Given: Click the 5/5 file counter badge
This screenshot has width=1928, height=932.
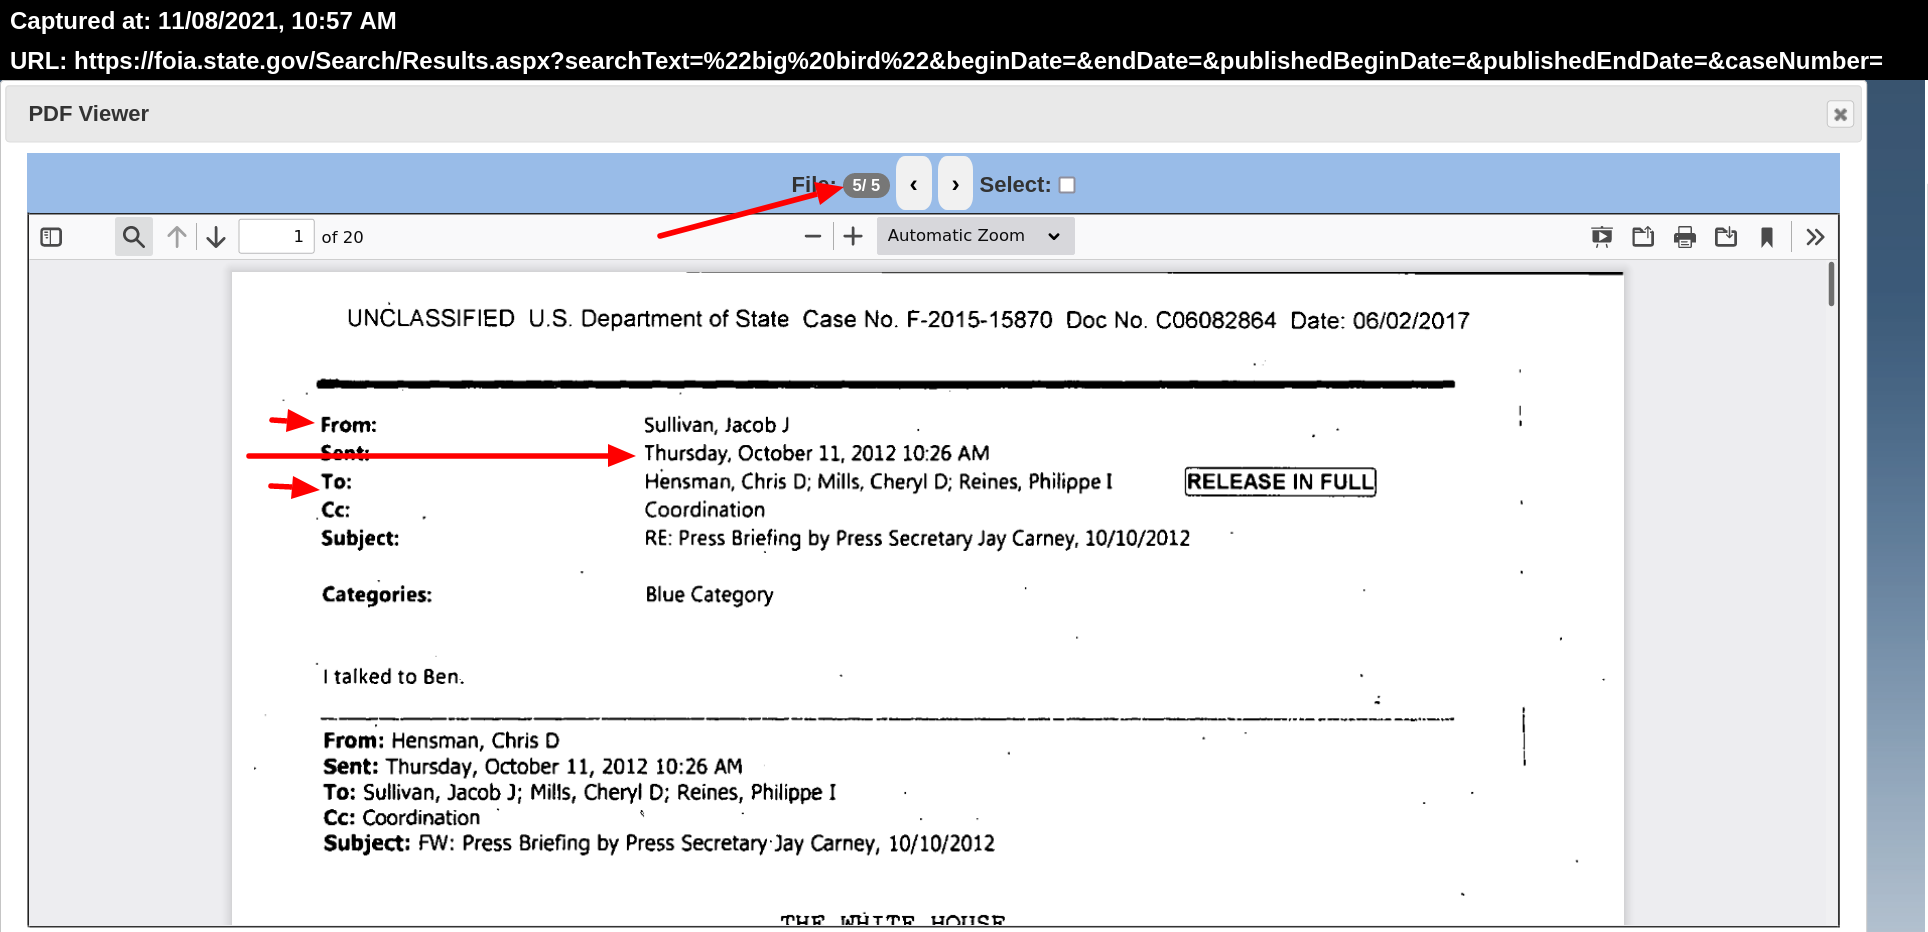Looking at the screenshot, I should point(866,185).
